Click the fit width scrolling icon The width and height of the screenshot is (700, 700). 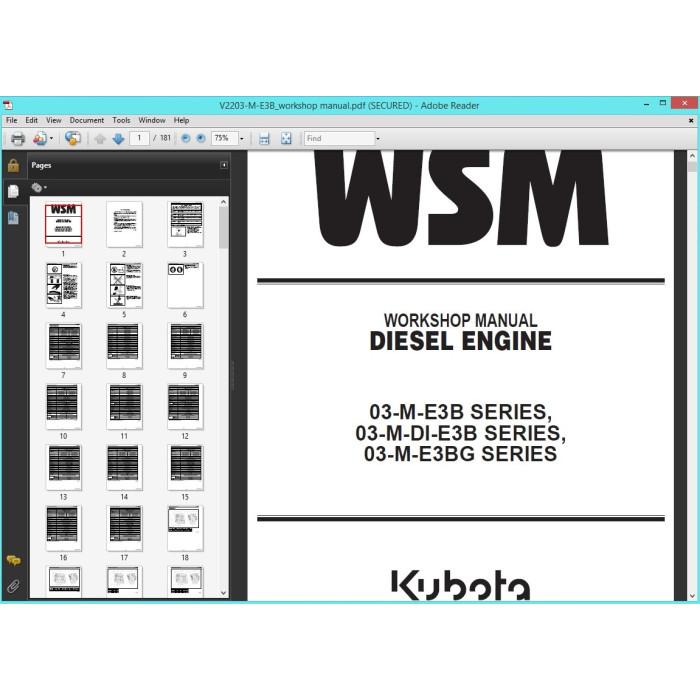pyautogui.click(x=264, y=139)
